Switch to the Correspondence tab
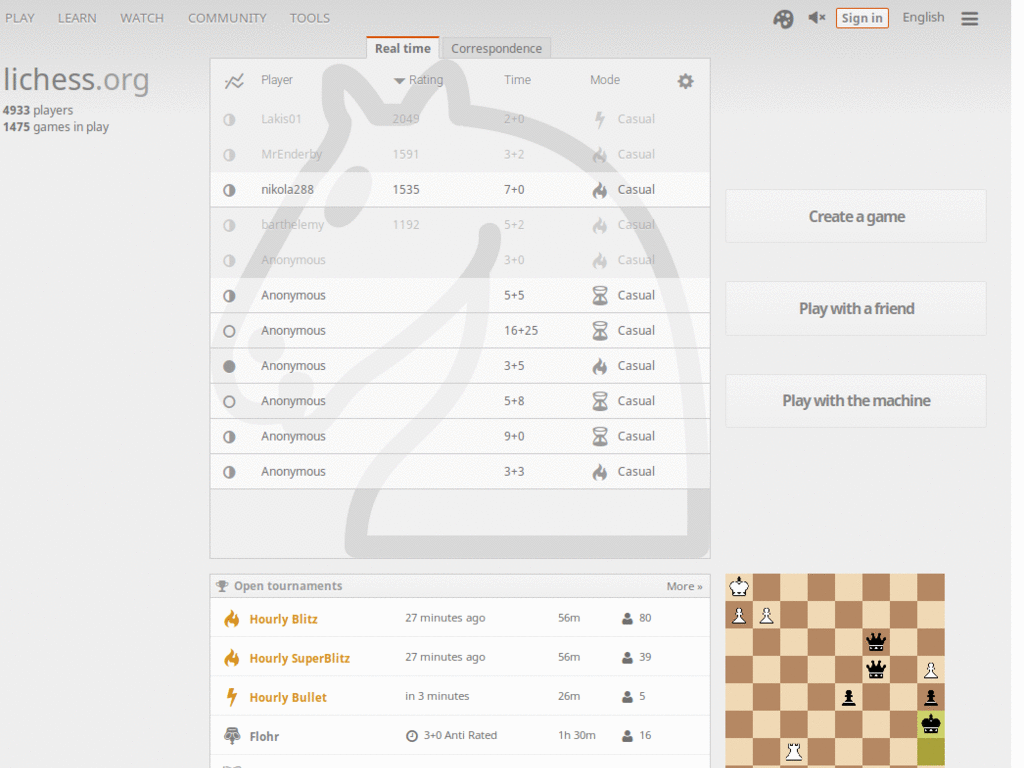Image resolution: width=1024 pixels, height=768 pixels. [496, 47]
